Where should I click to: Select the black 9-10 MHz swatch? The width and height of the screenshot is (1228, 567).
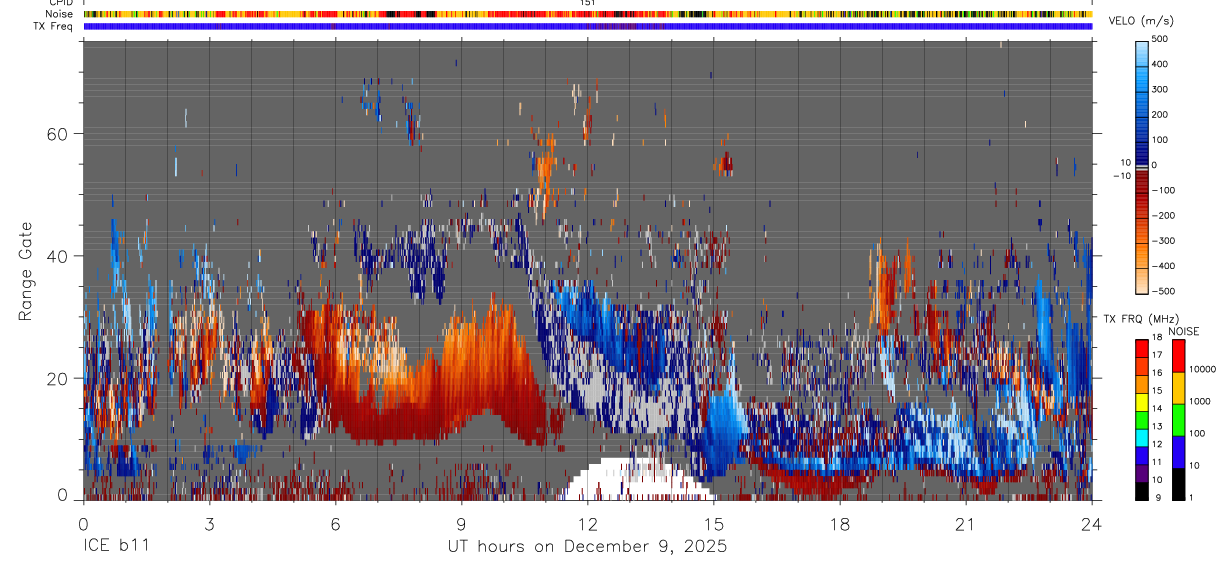point(1141,491)
